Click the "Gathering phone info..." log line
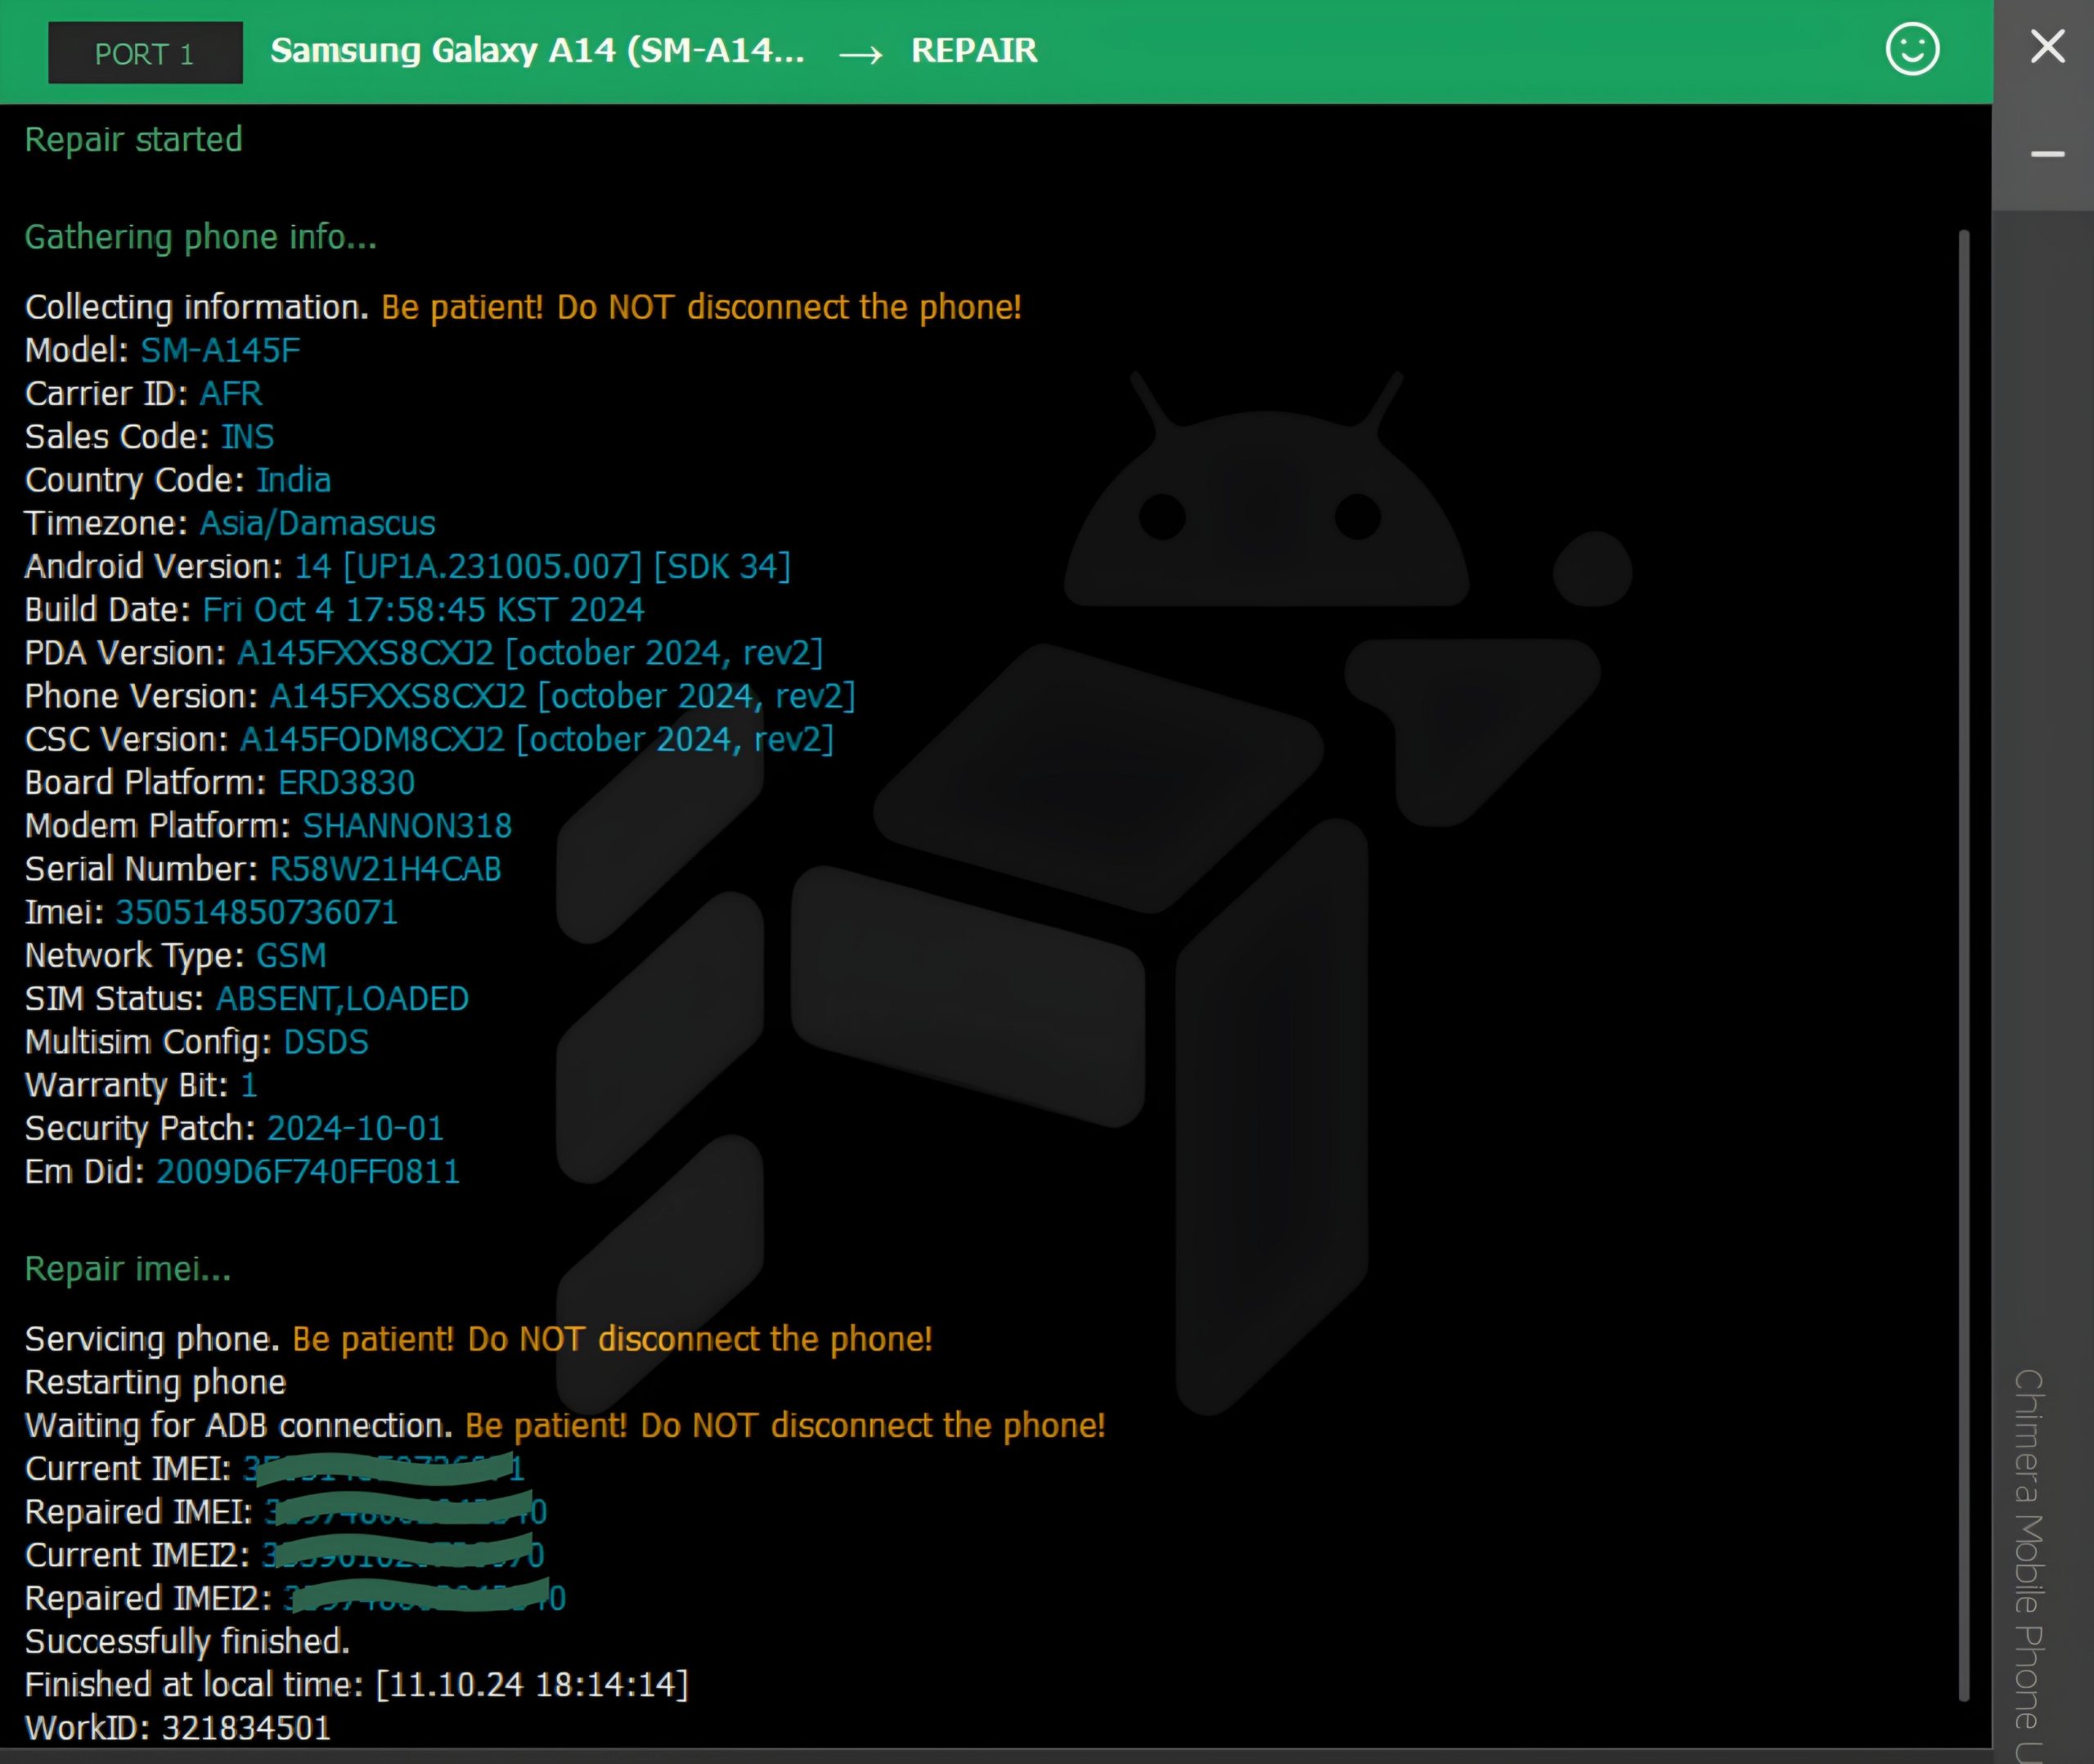 (x=200, y=237)
